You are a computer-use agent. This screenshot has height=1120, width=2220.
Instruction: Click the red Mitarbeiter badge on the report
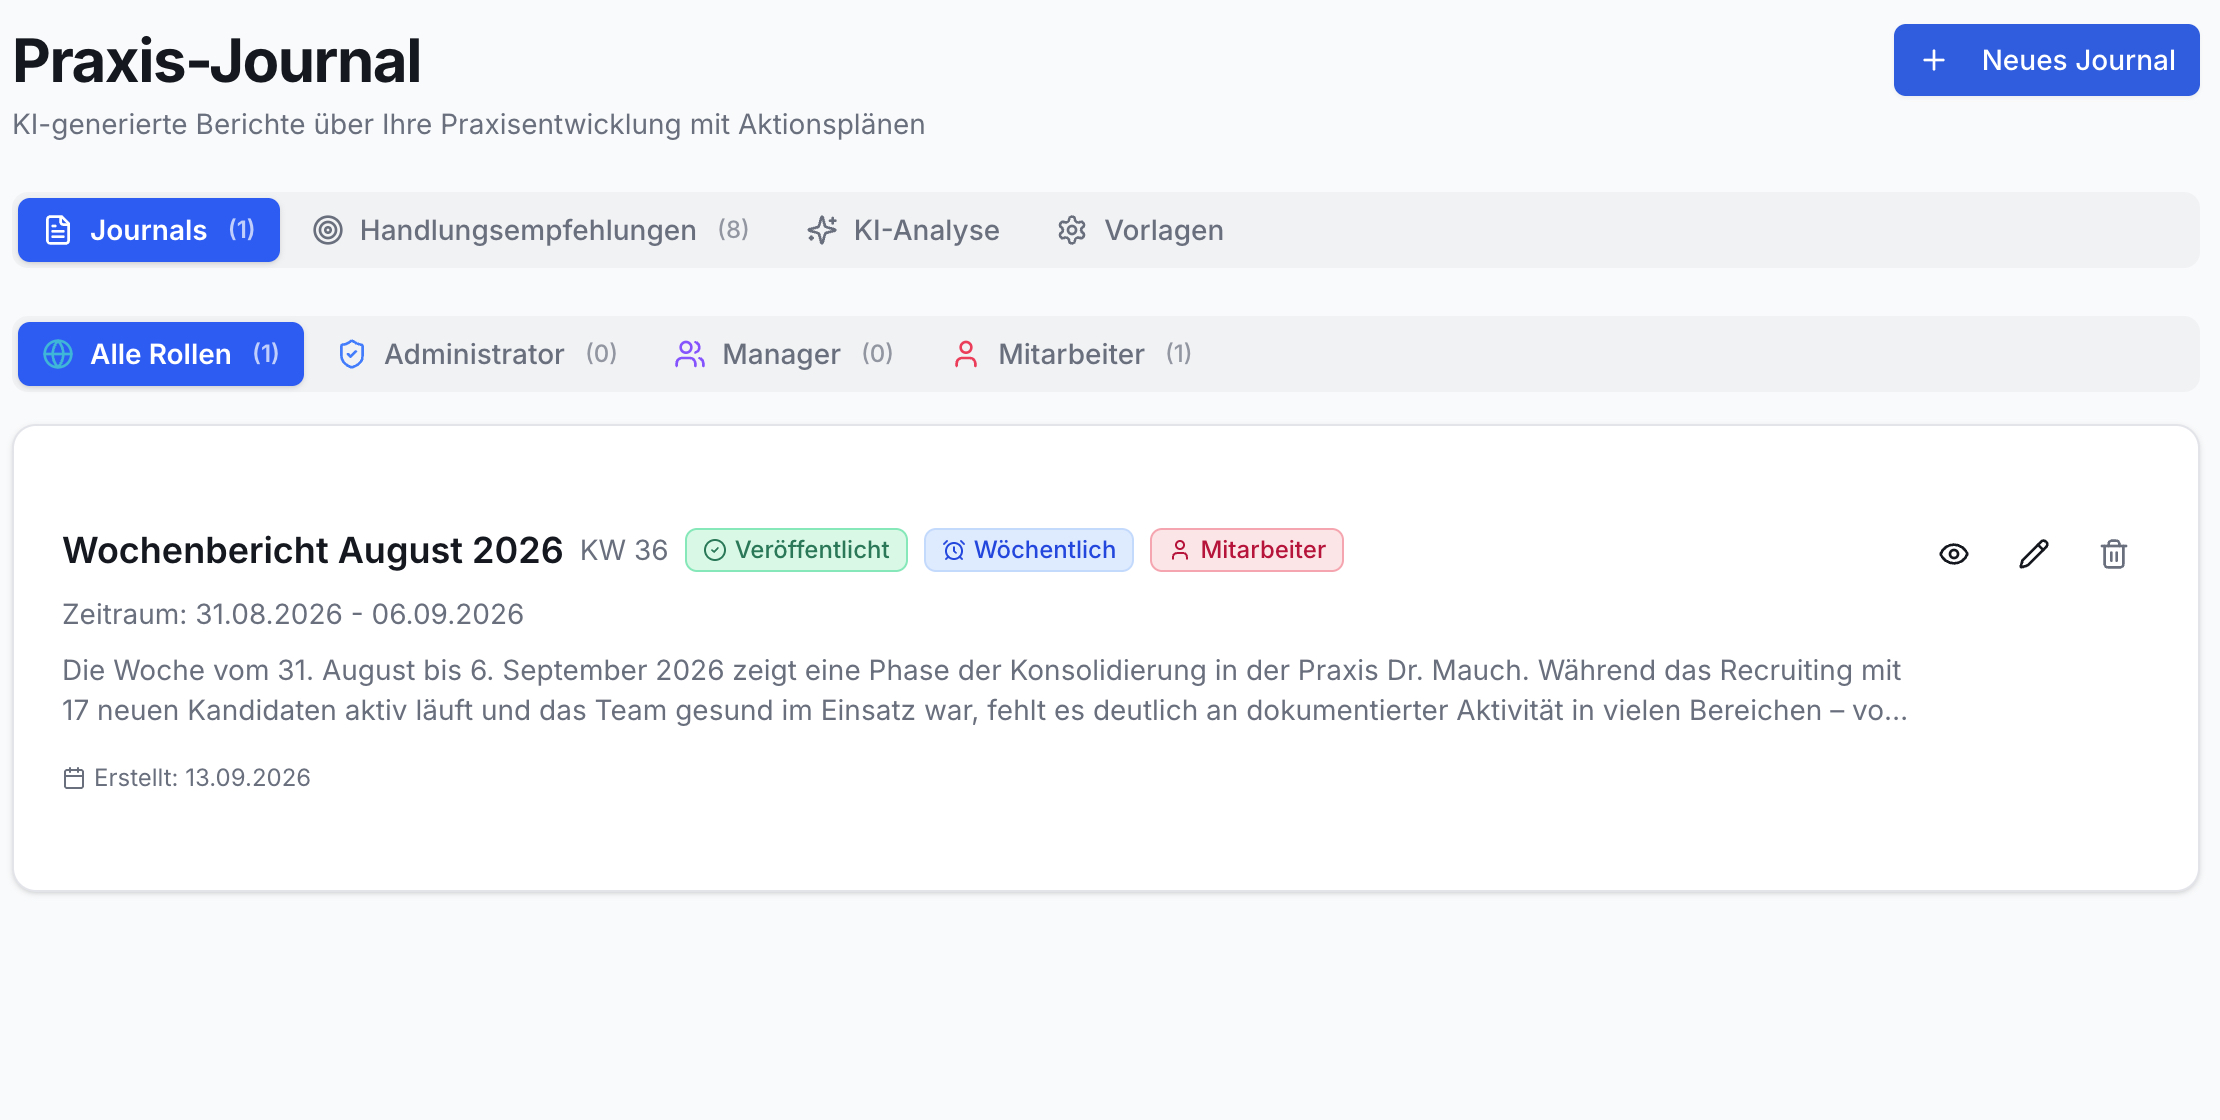click(1246, 550)
